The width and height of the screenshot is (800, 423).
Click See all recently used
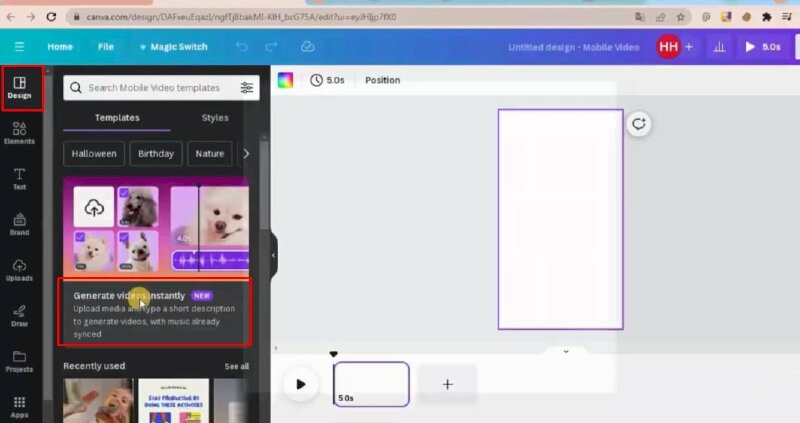click(236, 366)
